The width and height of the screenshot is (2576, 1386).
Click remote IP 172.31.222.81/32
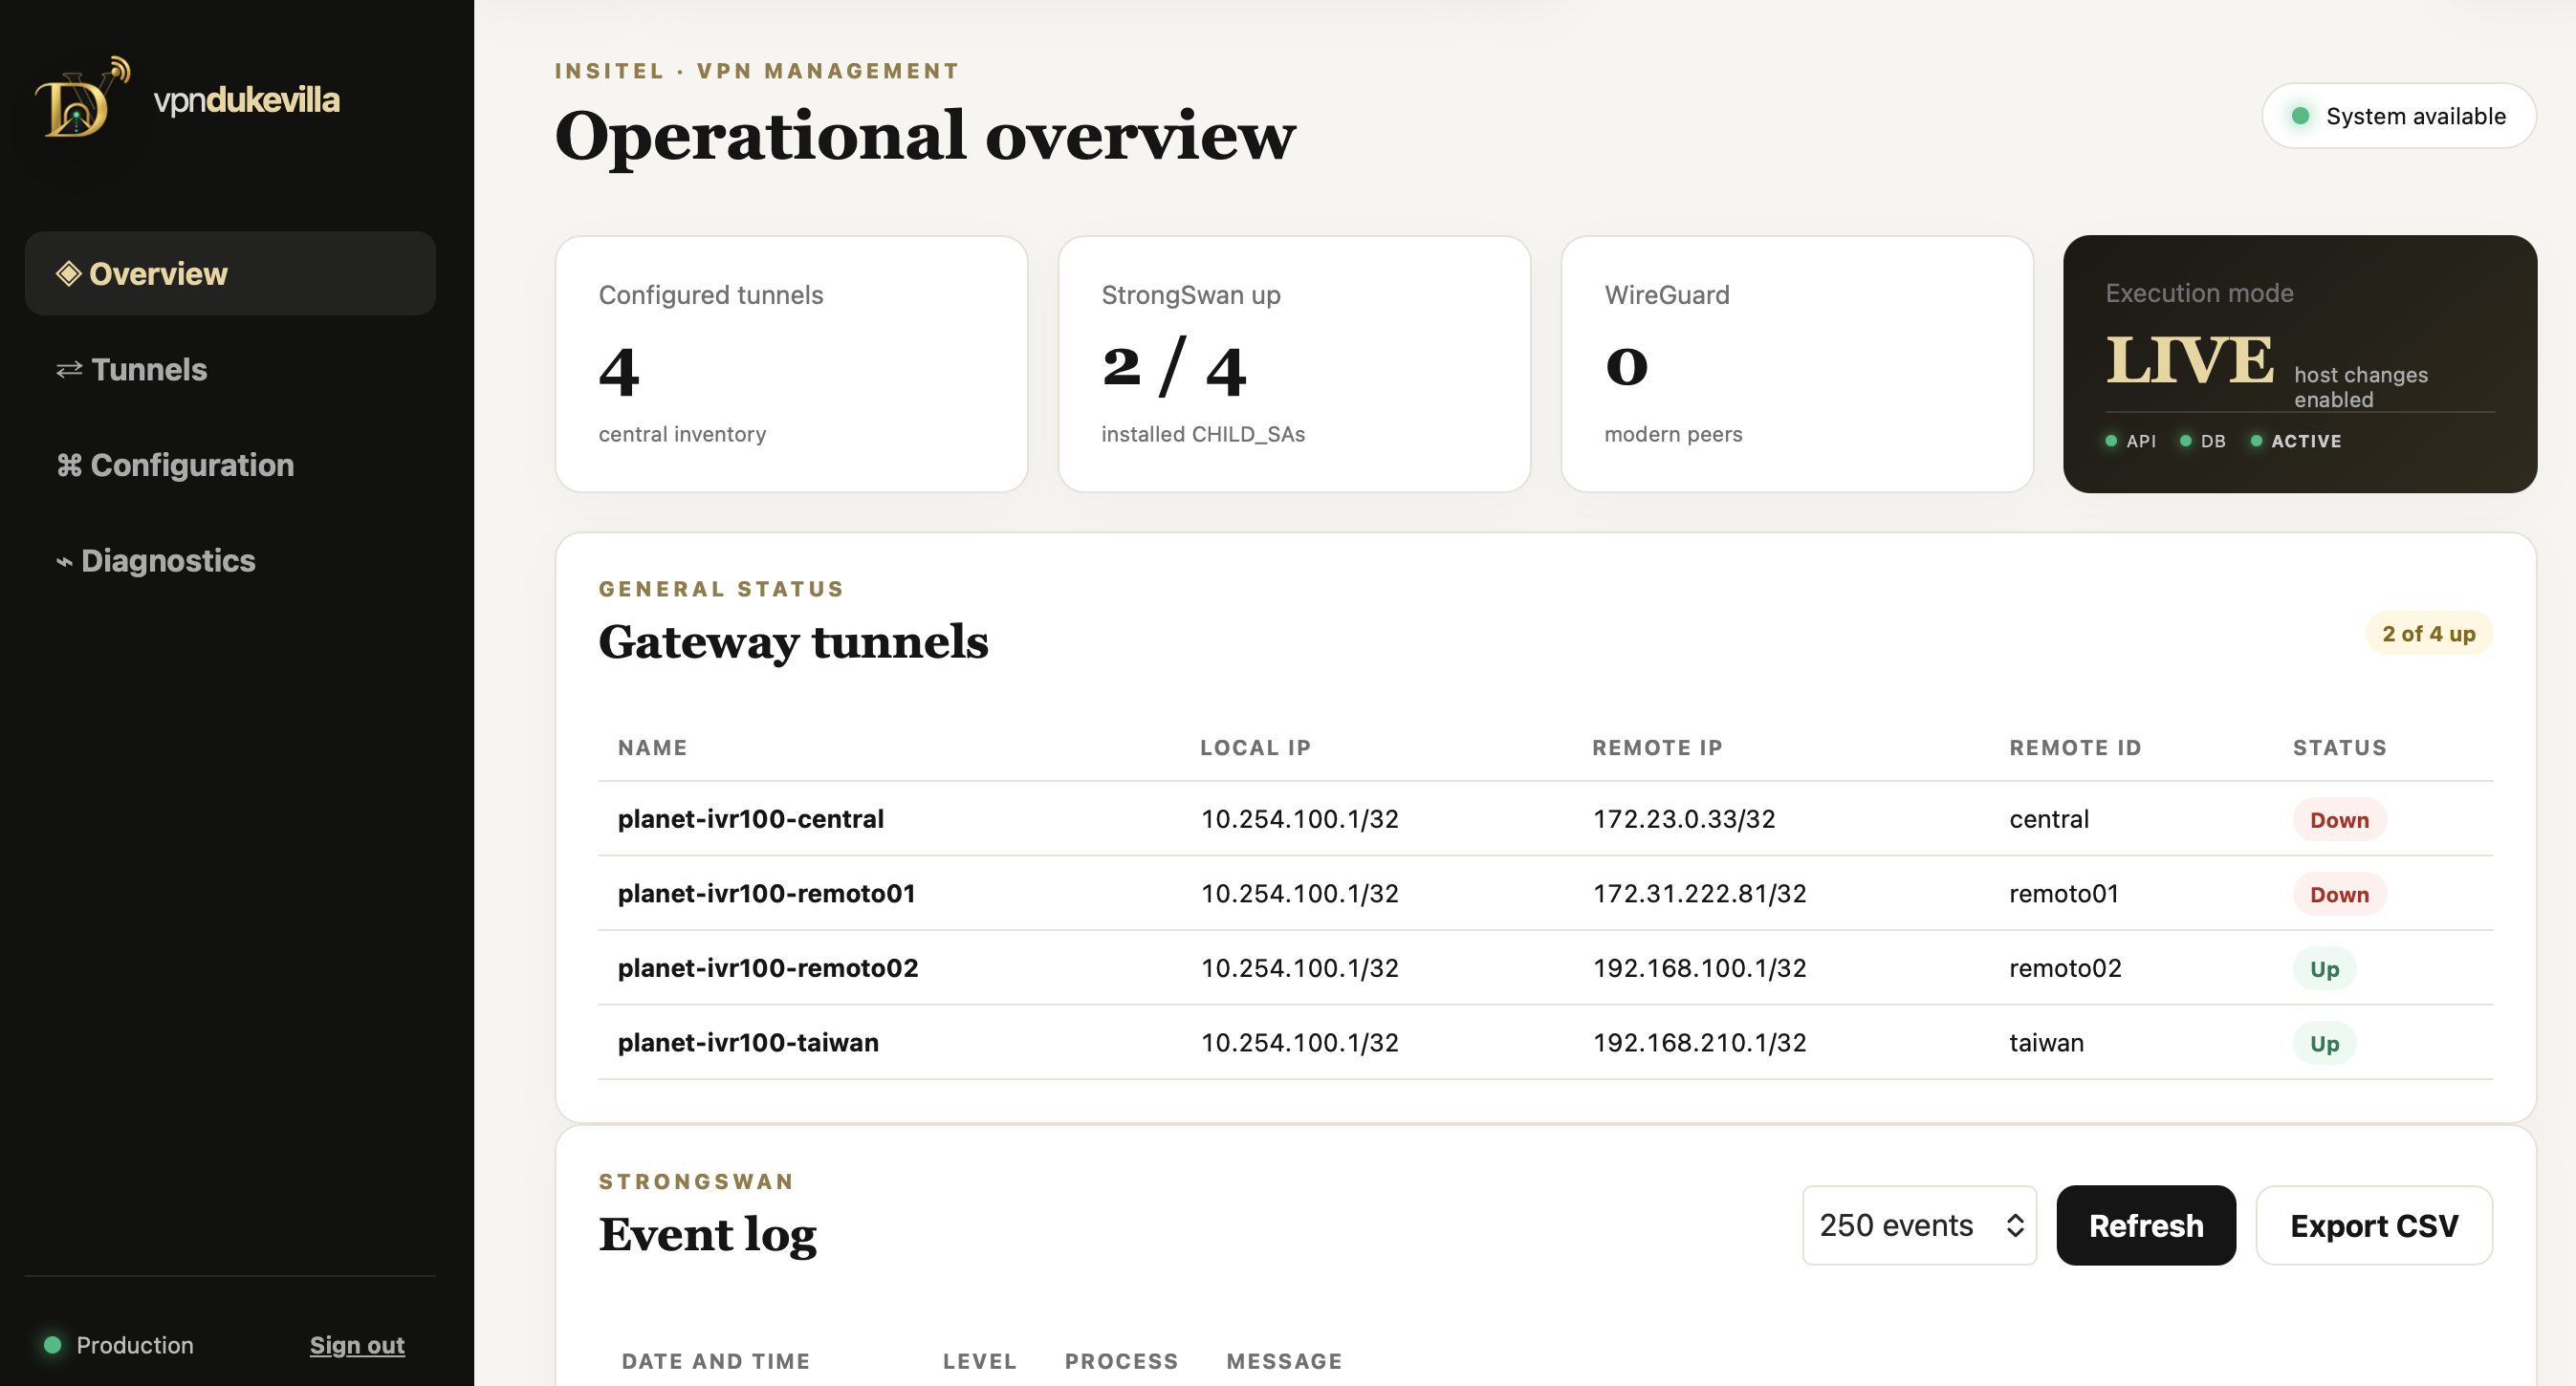coord(1699,893)
